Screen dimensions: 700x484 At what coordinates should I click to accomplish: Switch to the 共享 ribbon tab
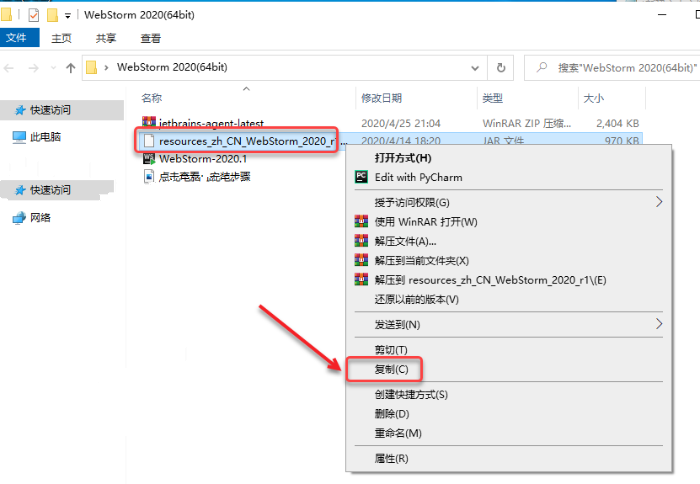[106, 38]
